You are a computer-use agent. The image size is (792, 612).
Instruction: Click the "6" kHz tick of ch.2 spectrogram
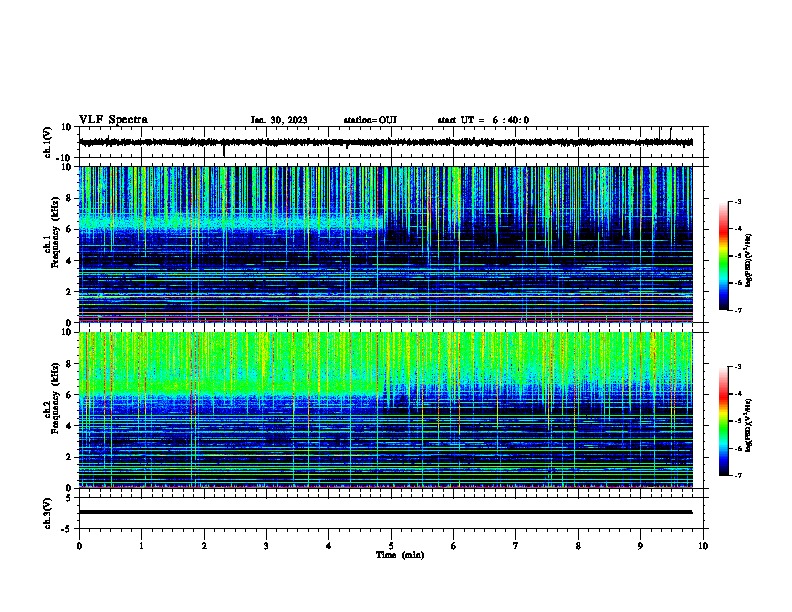pyautogui.click(x=70, y=394)
